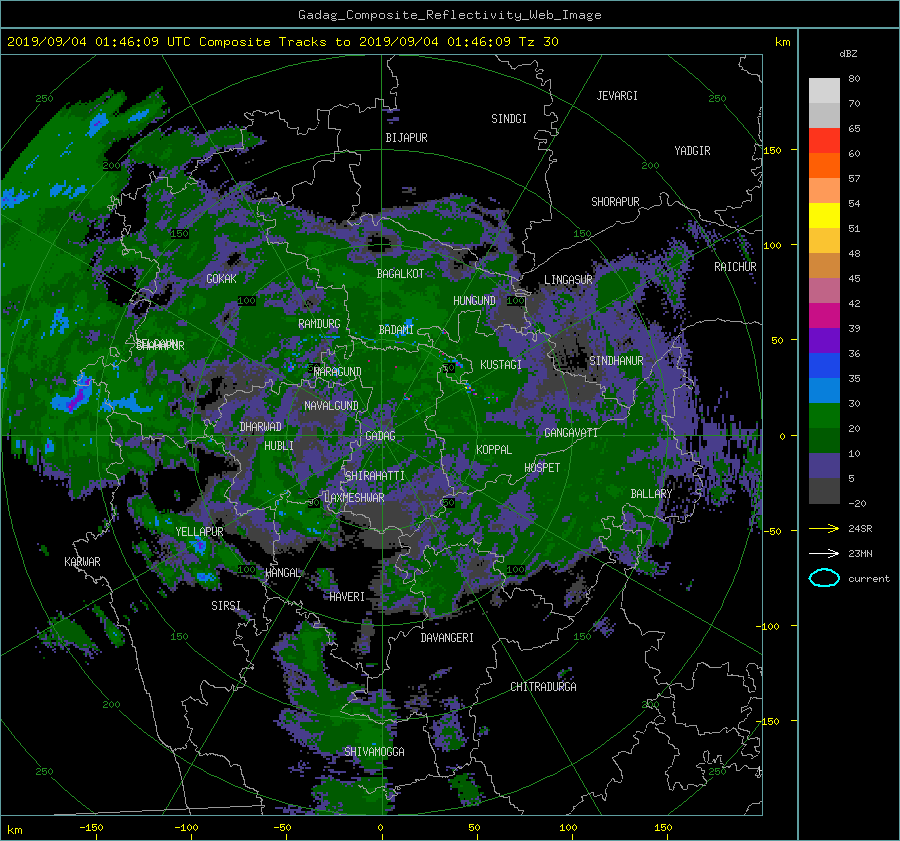Click the SHIVAMOGGA place name

(x=374, y=752)
